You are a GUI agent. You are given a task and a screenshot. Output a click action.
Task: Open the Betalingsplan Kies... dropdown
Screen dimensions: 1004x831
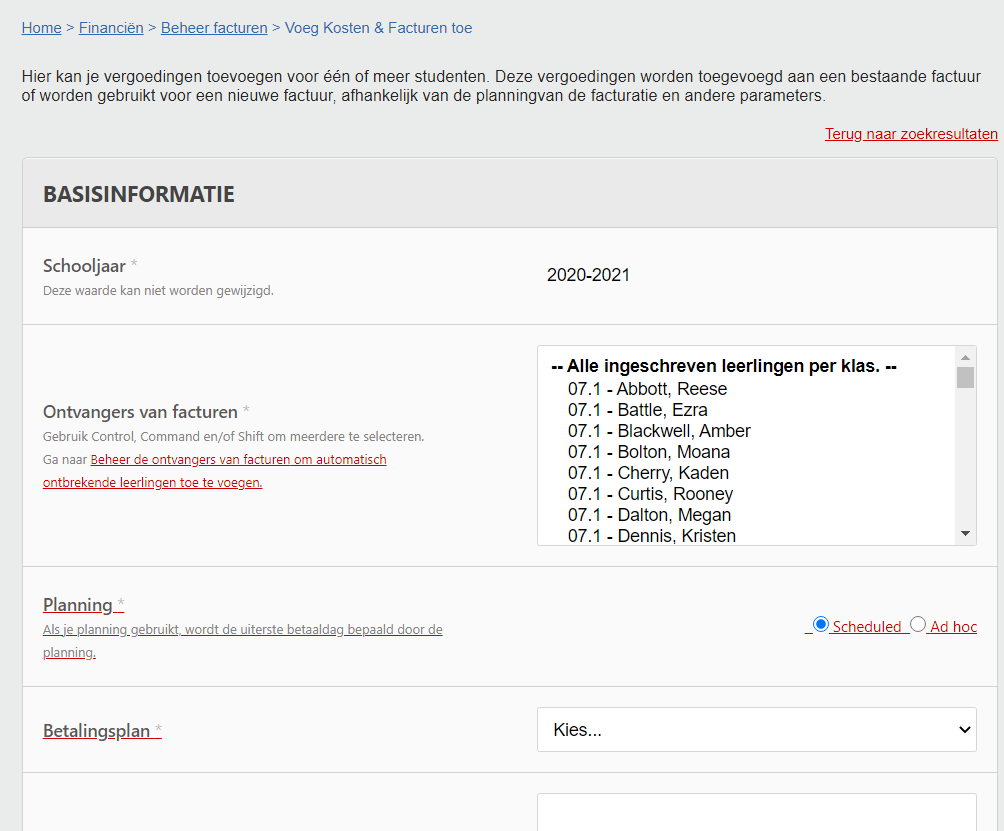[757, 729]
